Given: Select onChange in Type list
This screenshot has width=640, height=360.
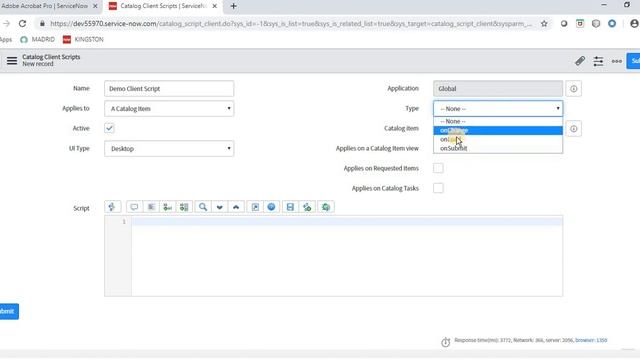Looking at the screenshot, I should pyautogui.click(x=498, y=130).
